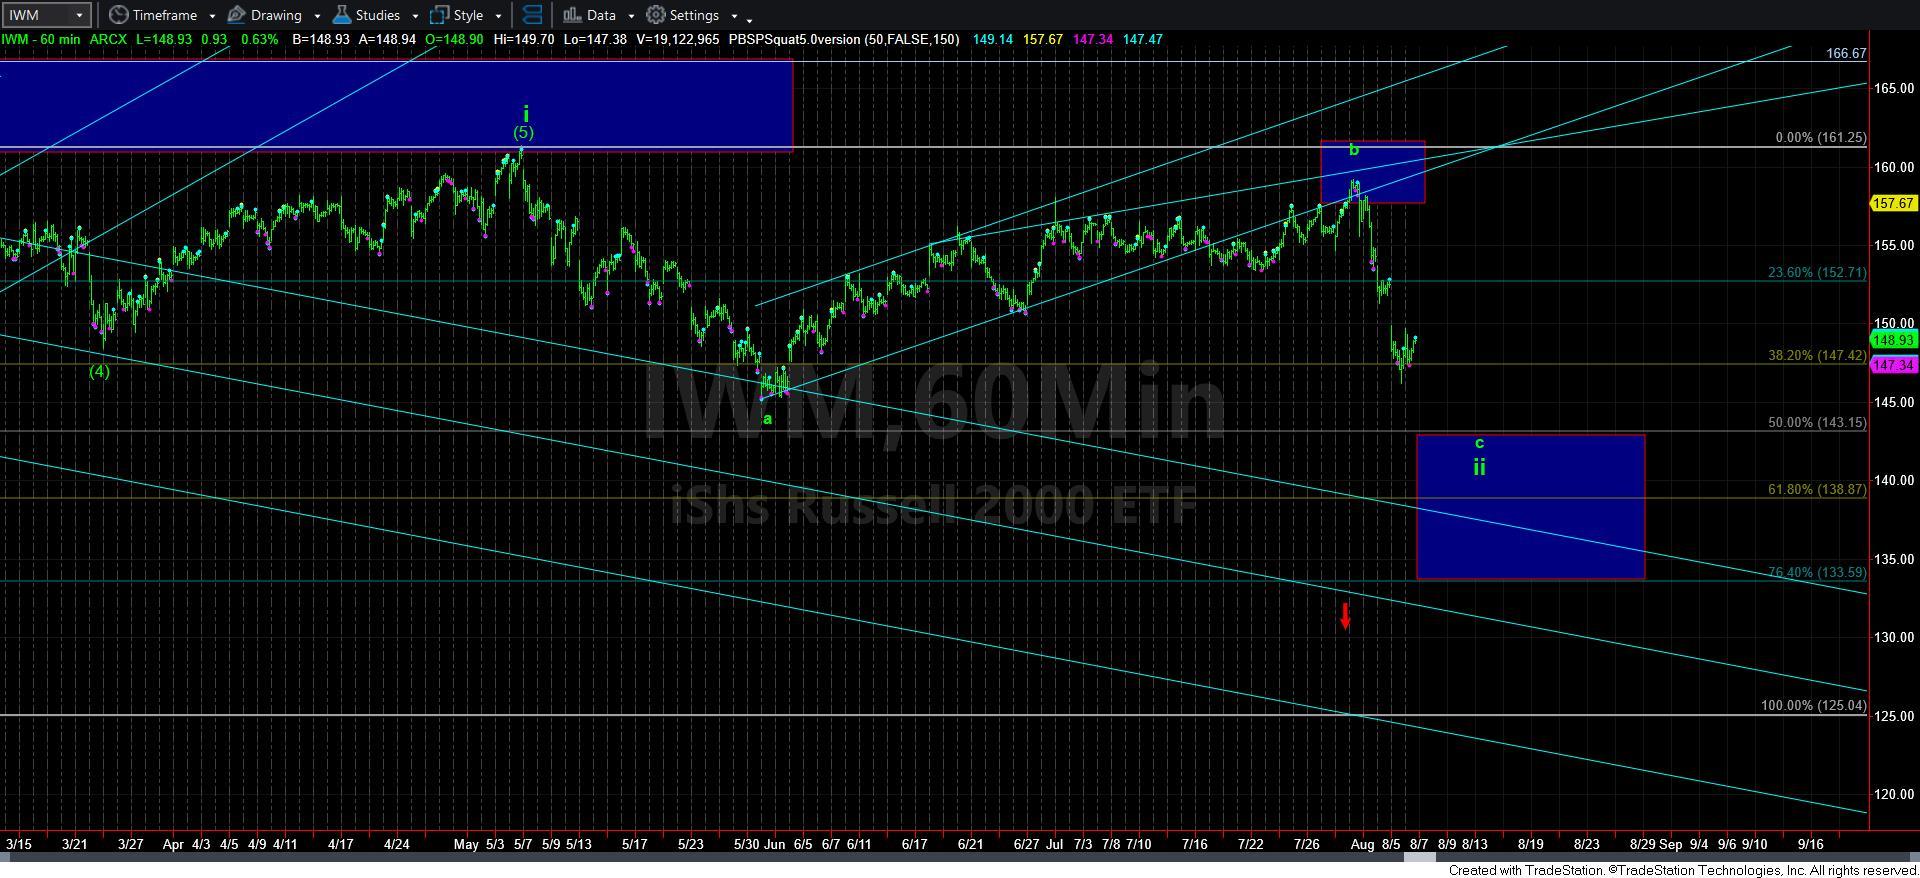The width and height of the screenshot is (1920, 878).
Task: Click the magenta 147.34 price marker
Action: [x=1893, y=365]
